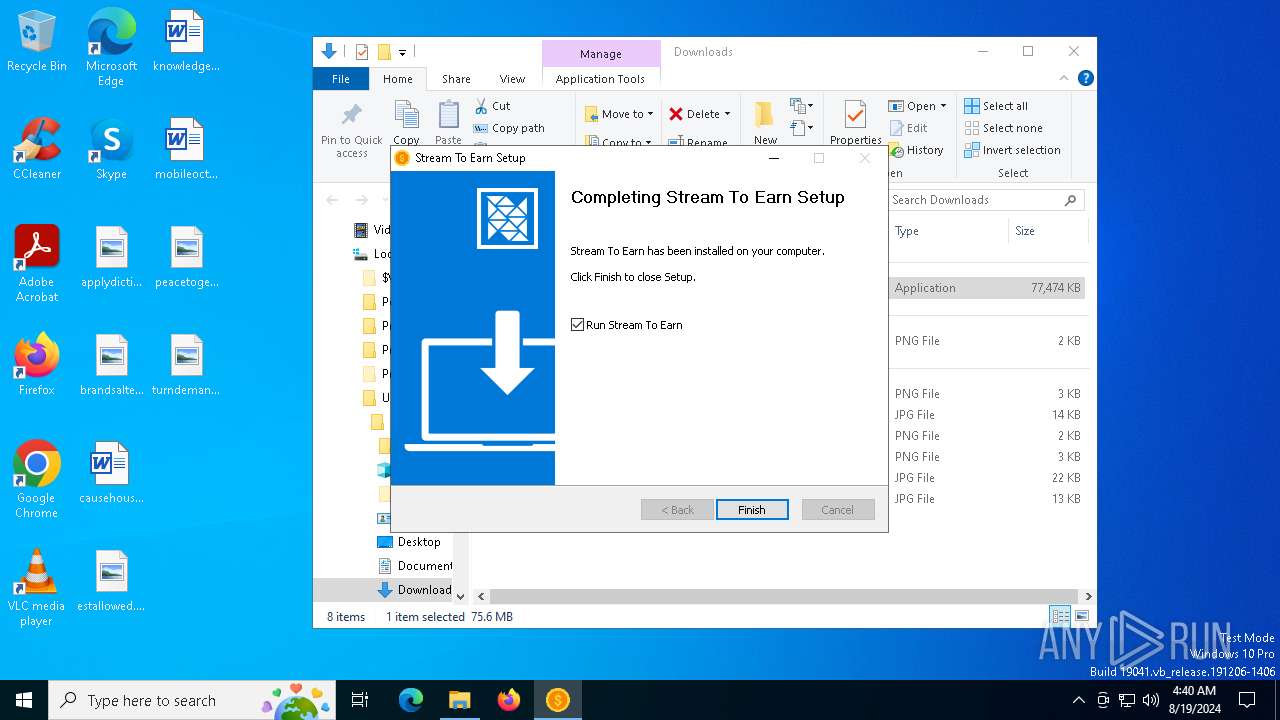Screen dimensions: 1280x720
Task: Select the brandsalte image file on desktop
Action: click(x=111, y=365)
